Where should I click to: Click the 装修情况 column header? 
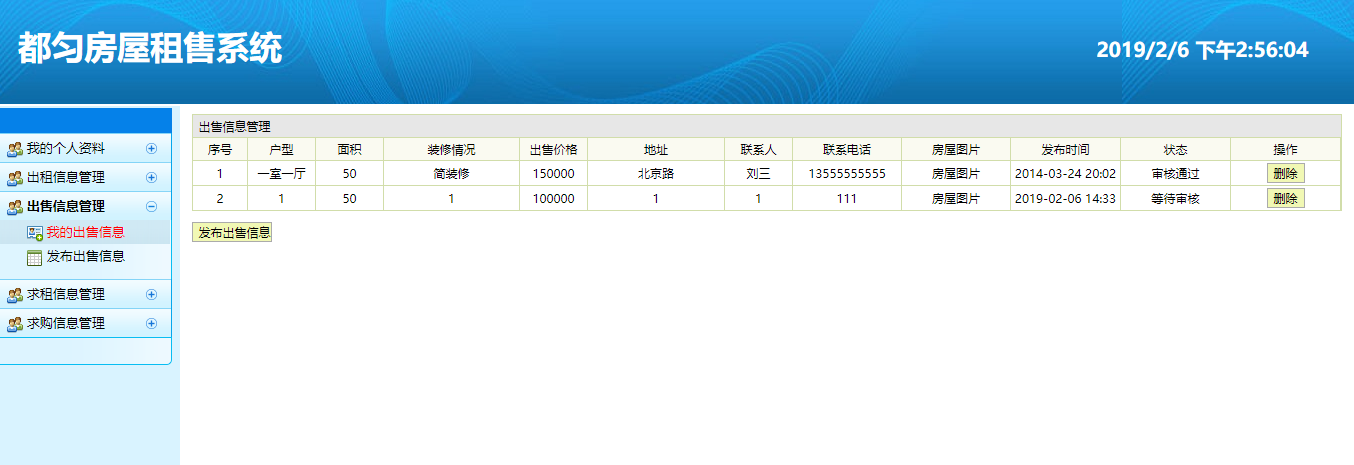pyautogui.click(x=451, y=150)
